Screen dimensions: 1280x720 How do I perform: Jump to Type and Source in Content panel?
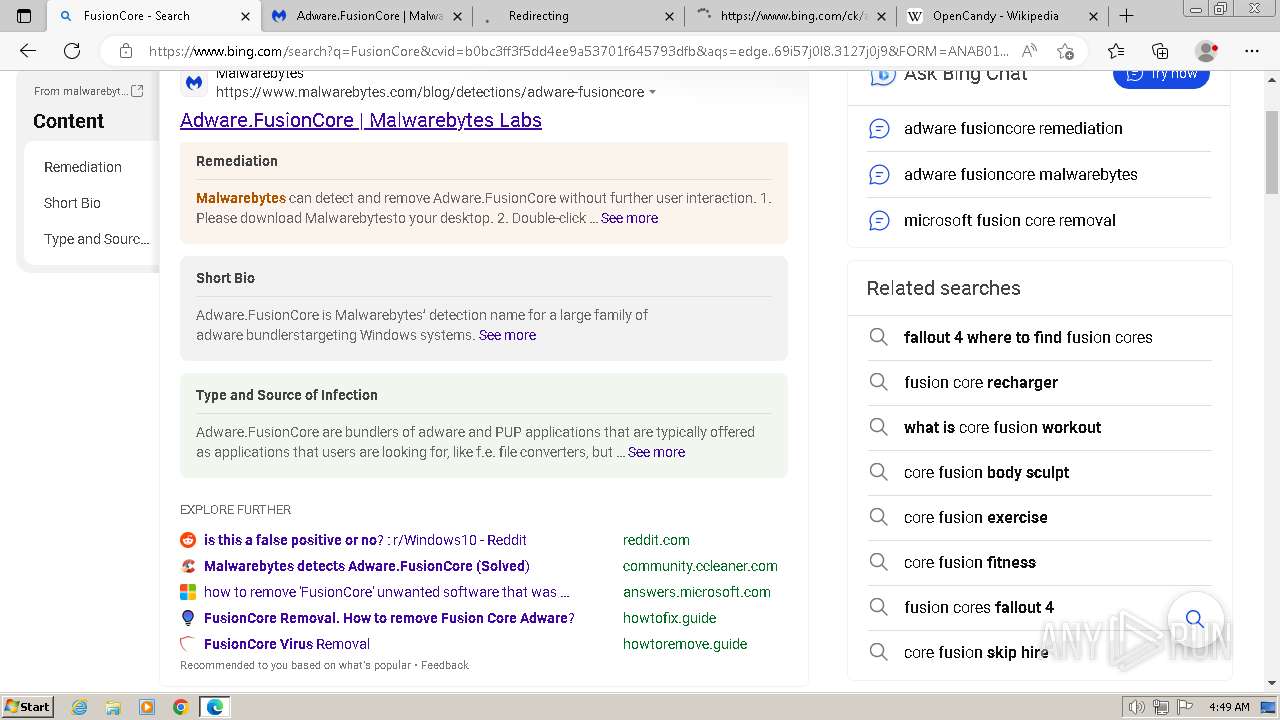(97, 239)
